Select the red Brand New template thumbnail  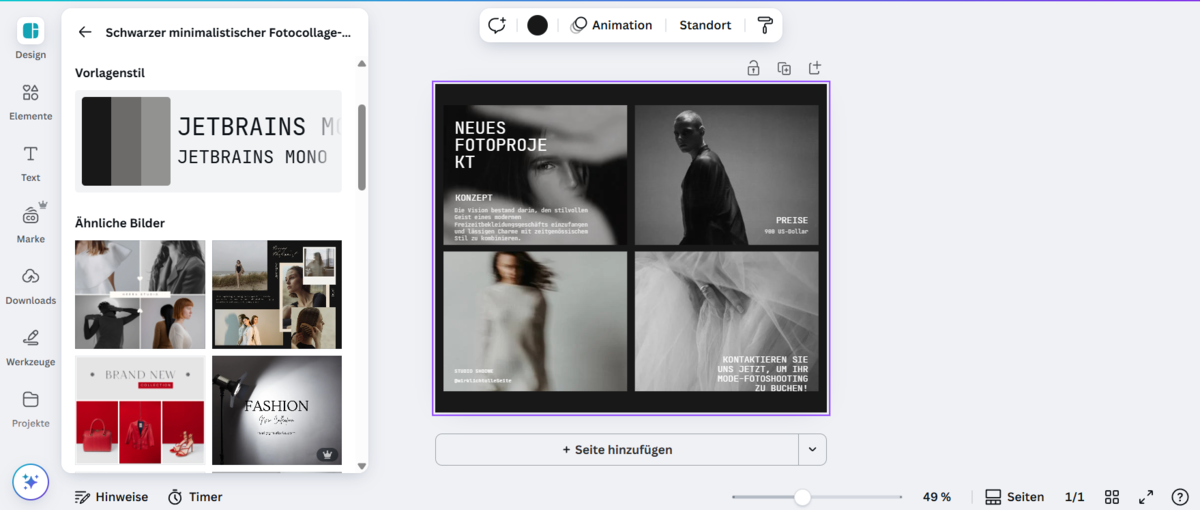coord(140,410)
